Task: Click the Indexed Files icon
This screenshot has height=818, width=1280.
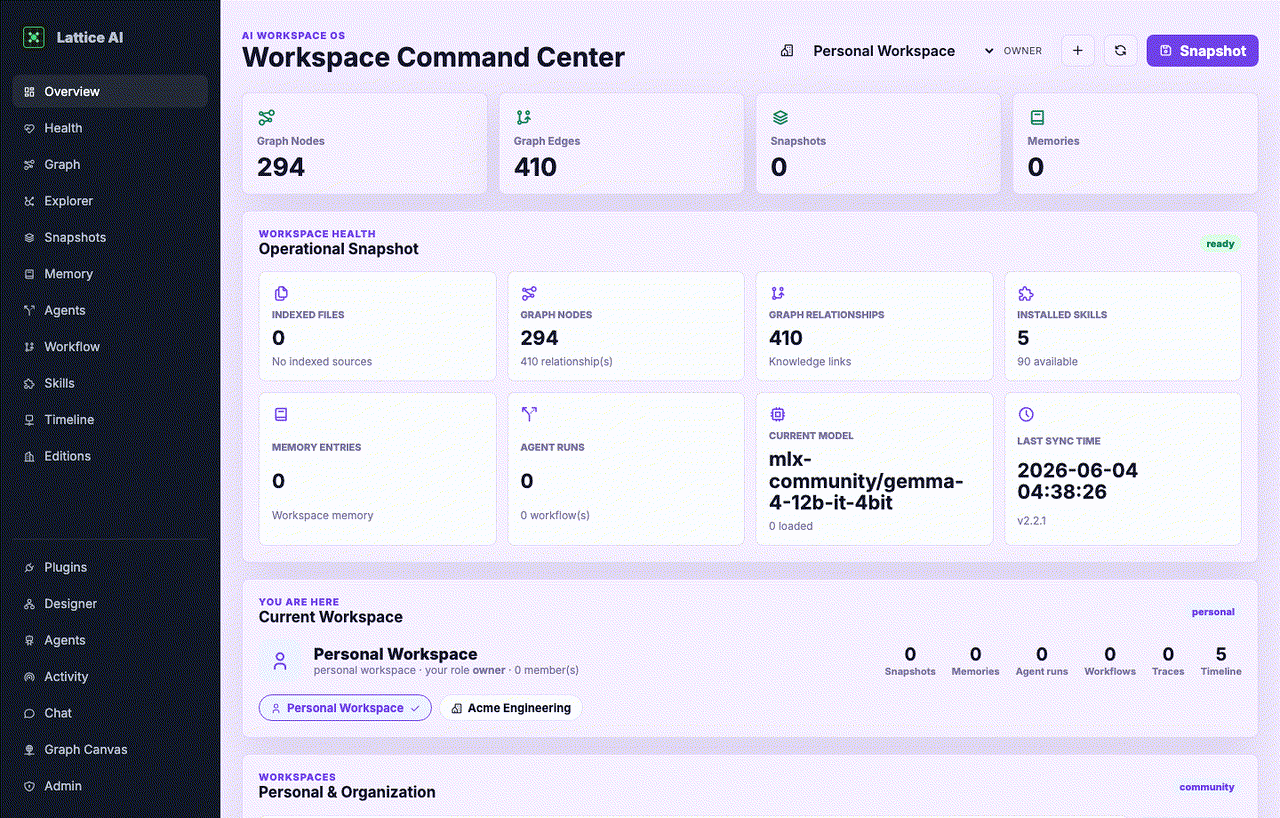Action: click(x=281, y=293)
